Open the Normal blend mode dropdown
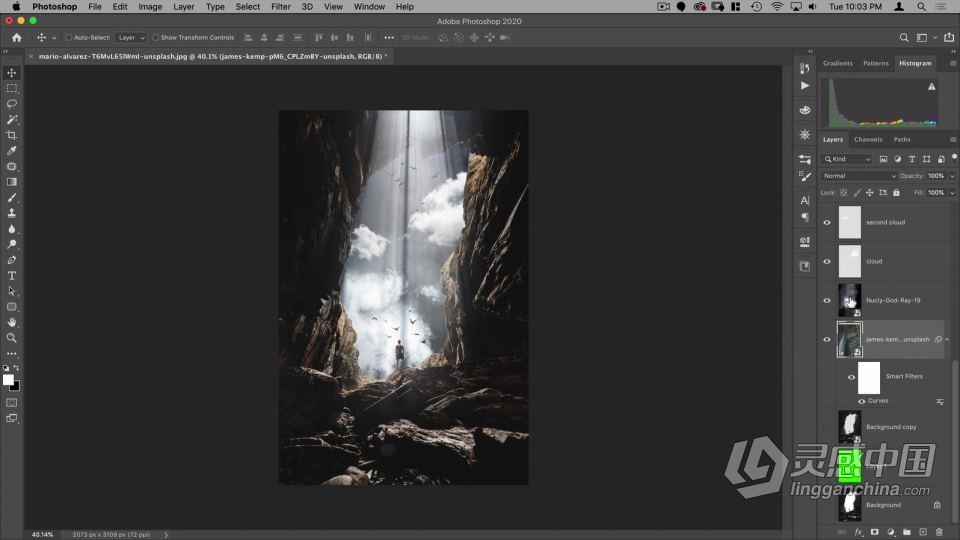Screen dimensions: 960x540 858,176
